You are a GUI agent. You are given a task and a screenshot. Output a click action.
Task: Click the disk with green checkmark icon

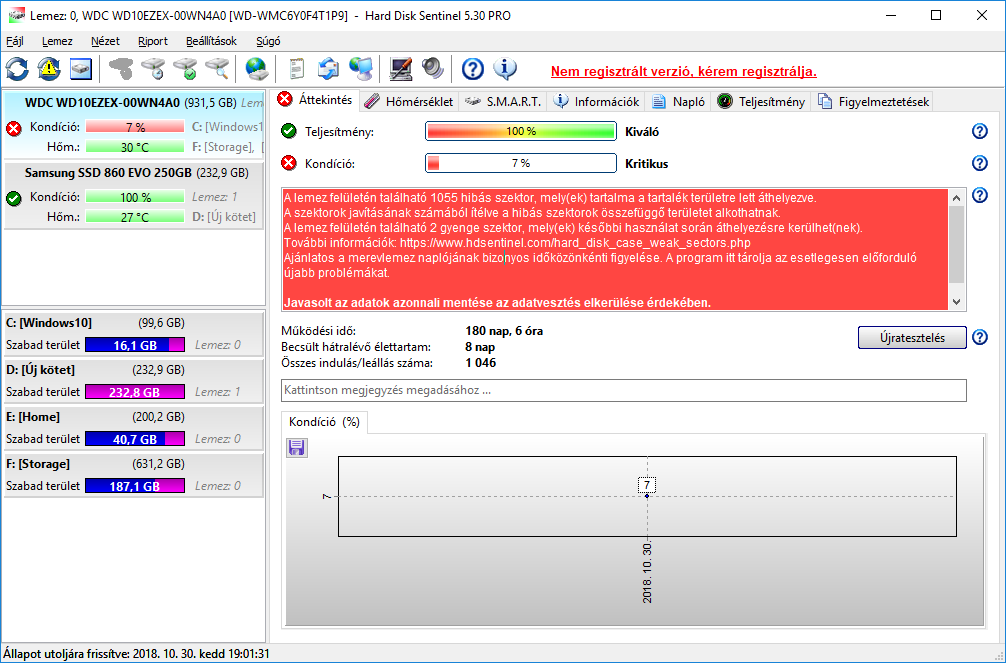click(185, 69)
